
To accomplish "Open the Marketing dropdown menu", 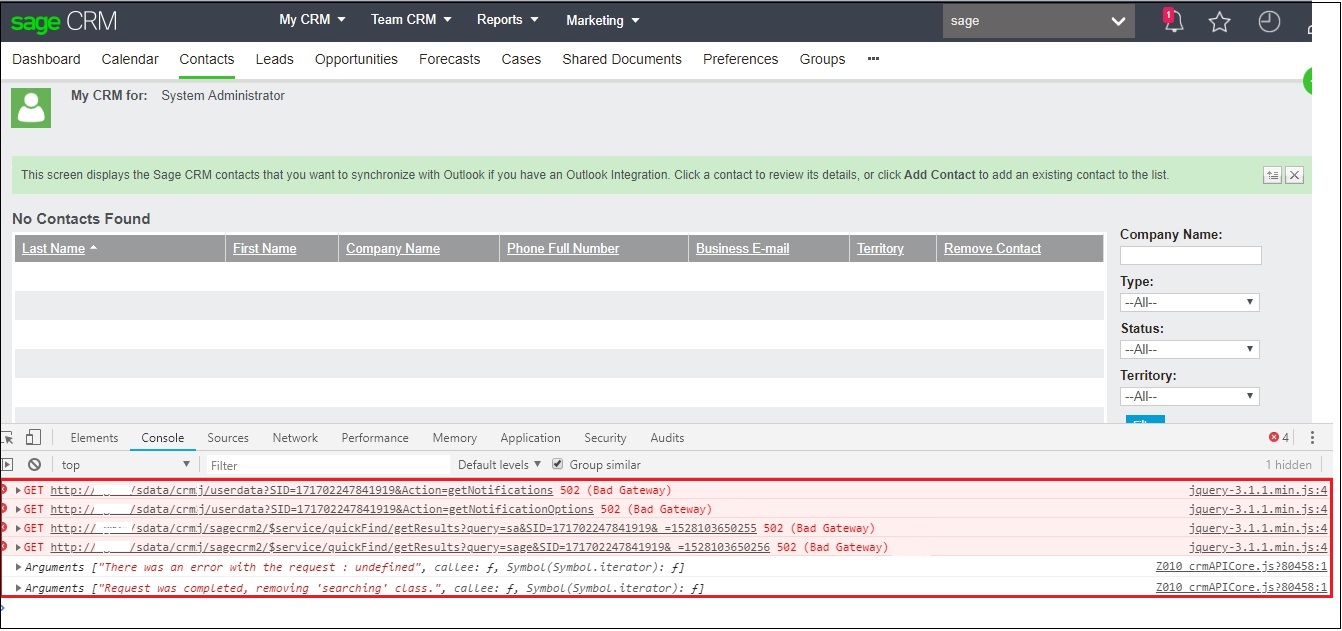I will tap(603, 20).
